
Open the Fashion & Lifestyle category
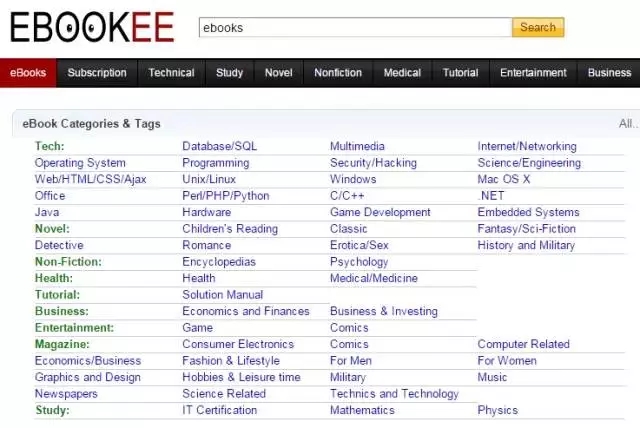pos(231,361)
